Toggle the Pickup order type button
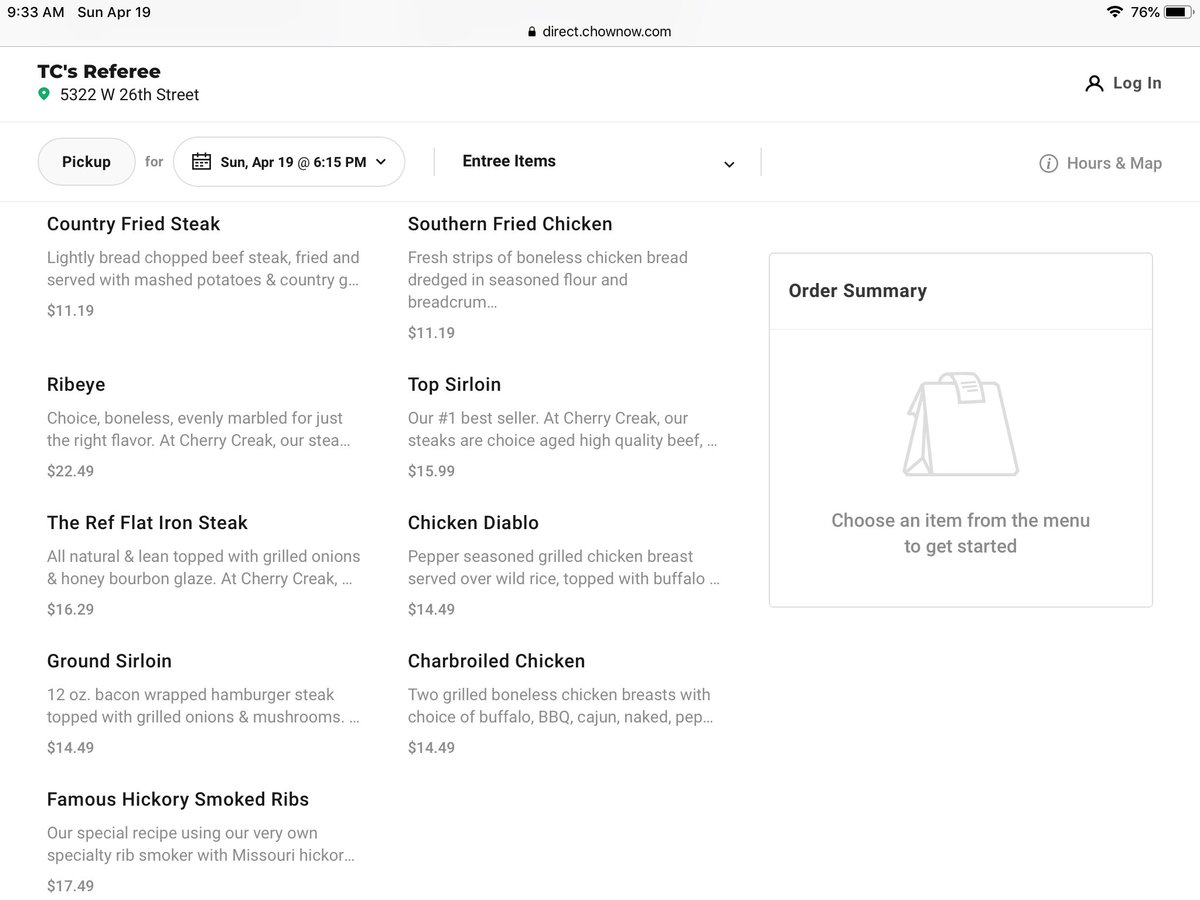Screen dimensions: 1200x900 [86, 161]
